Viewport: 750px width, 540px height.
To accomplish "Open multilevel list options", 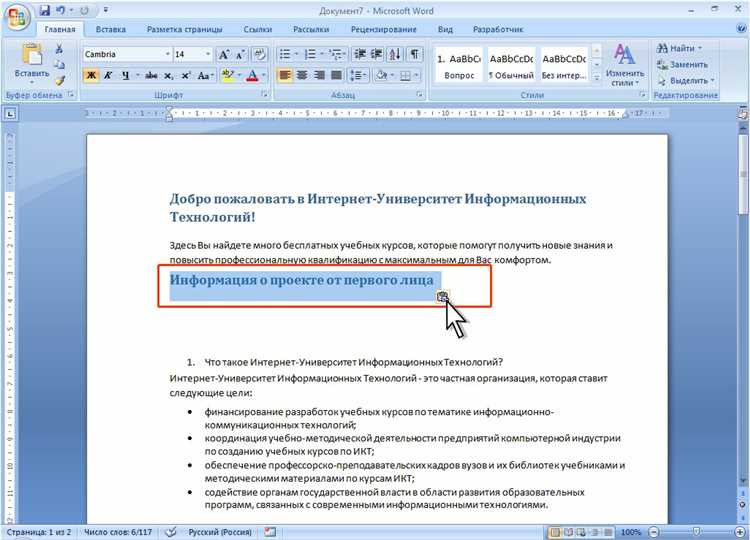I will tap(337, 54).
